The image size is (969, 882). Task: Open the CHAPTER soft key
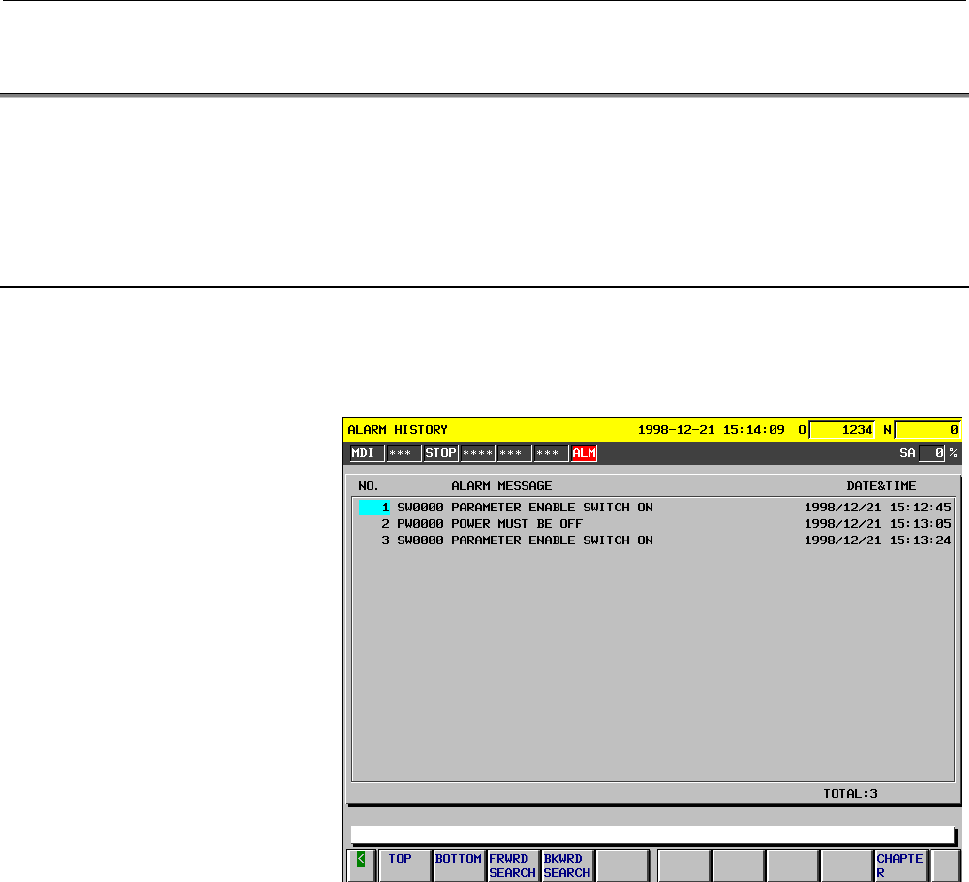point(900,865)
